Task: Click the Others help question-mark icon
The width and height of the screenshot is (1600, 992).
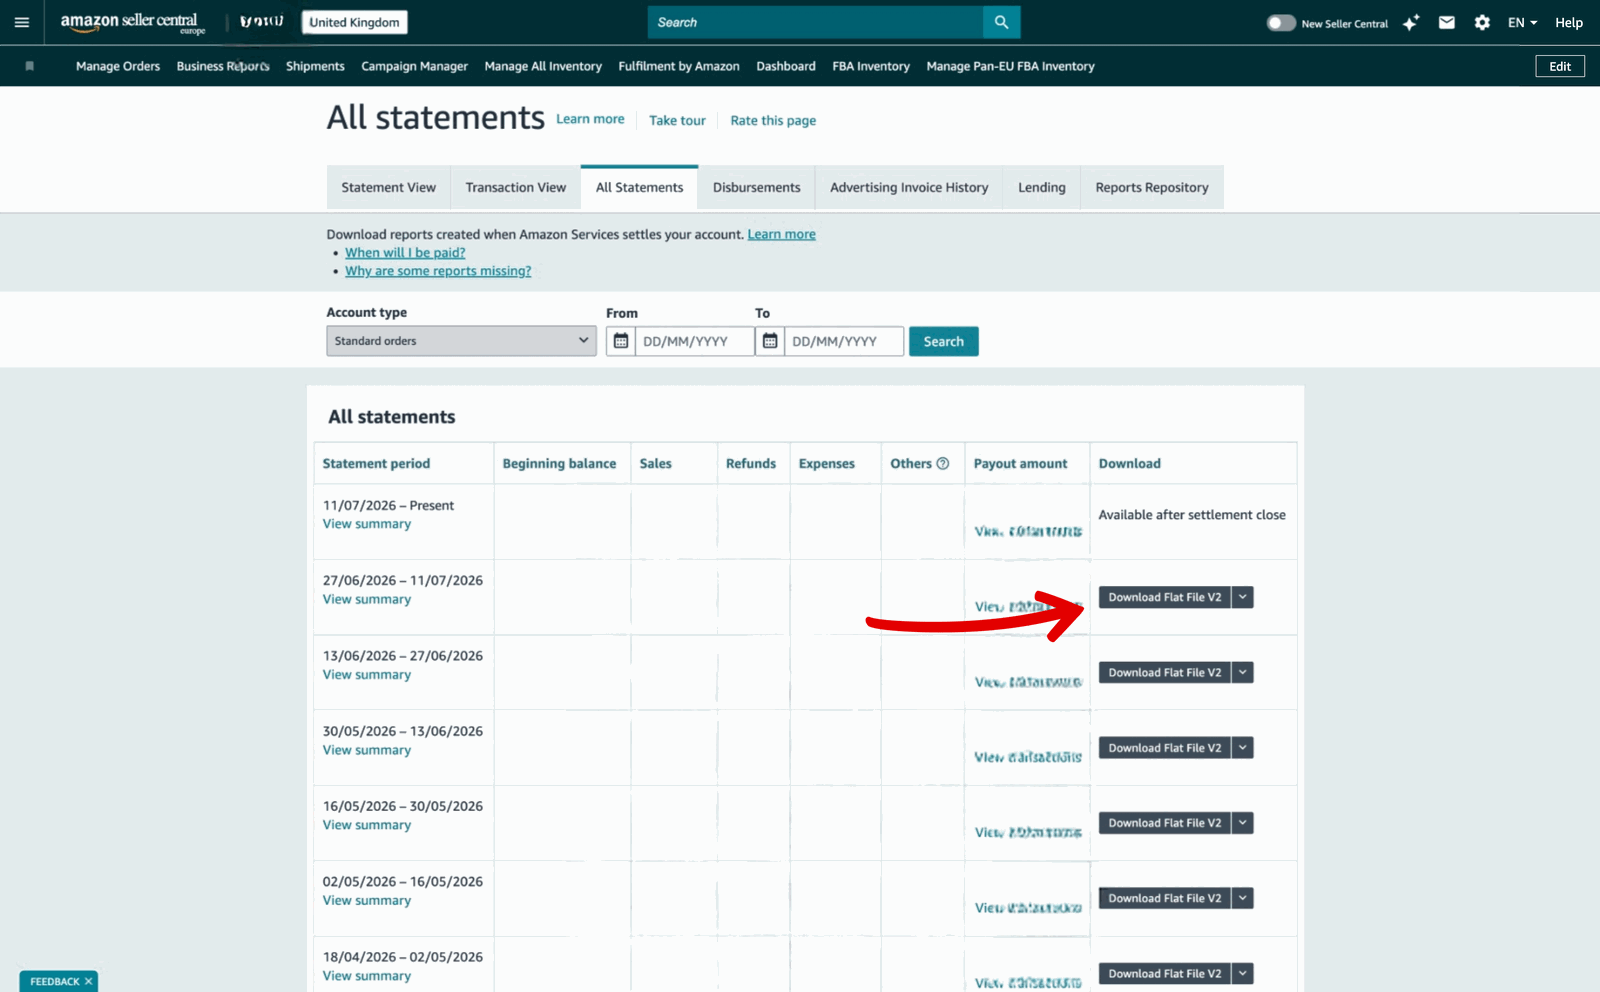Action: (942, 463)
